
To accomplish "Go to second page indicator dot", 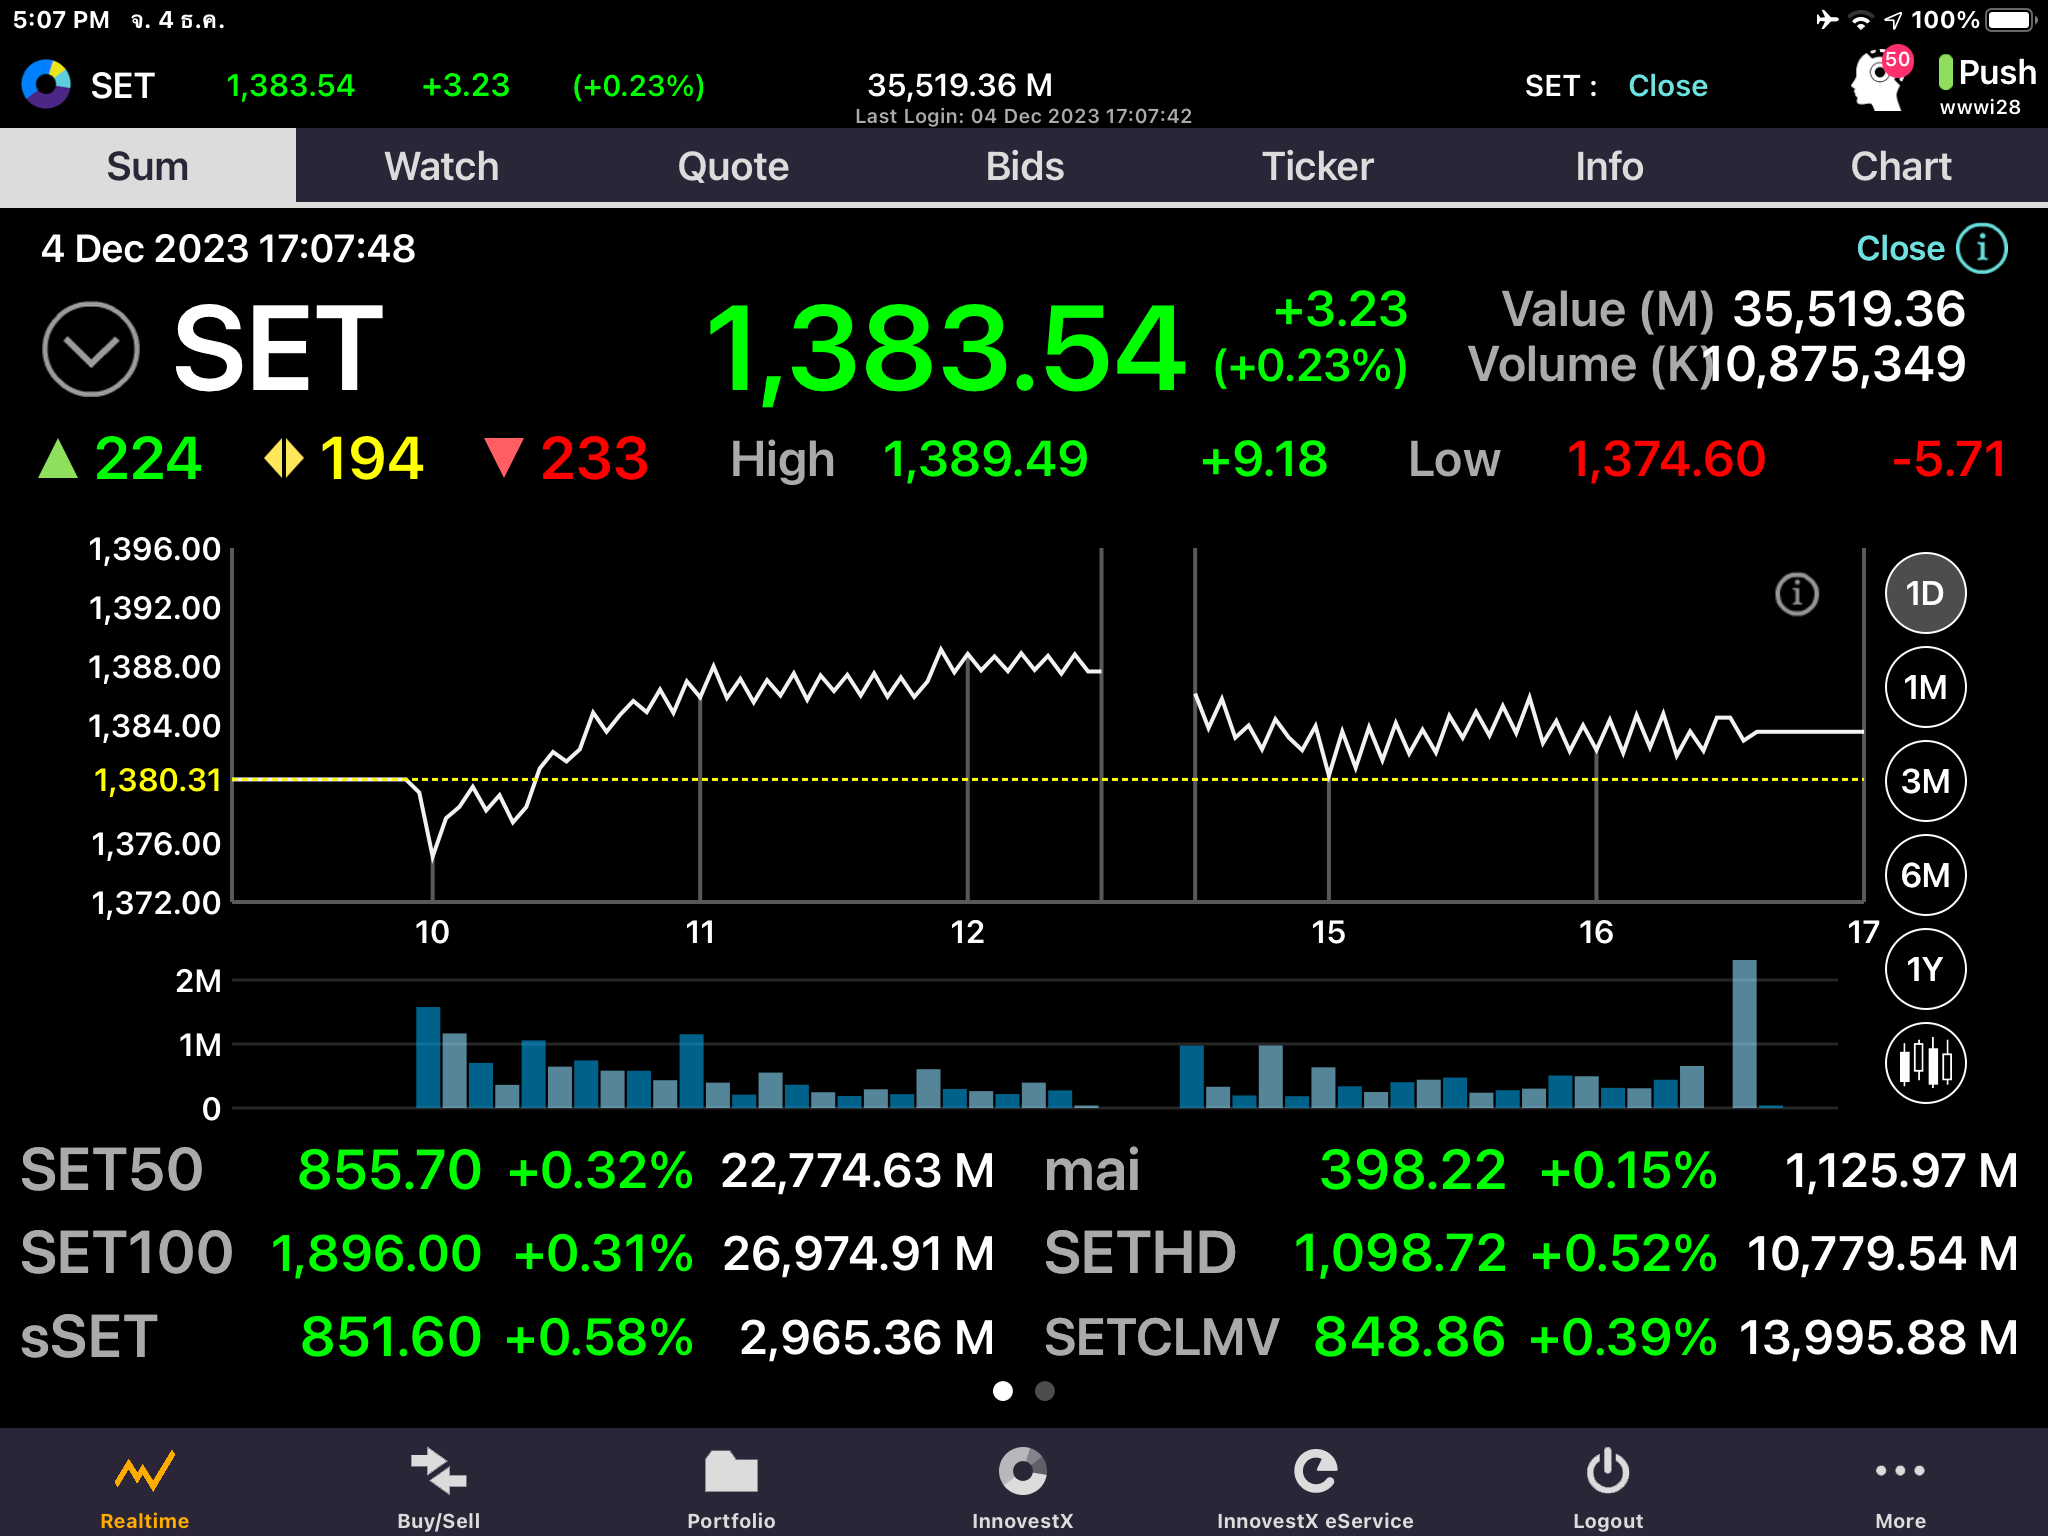I will (x=1044, y=1391).
